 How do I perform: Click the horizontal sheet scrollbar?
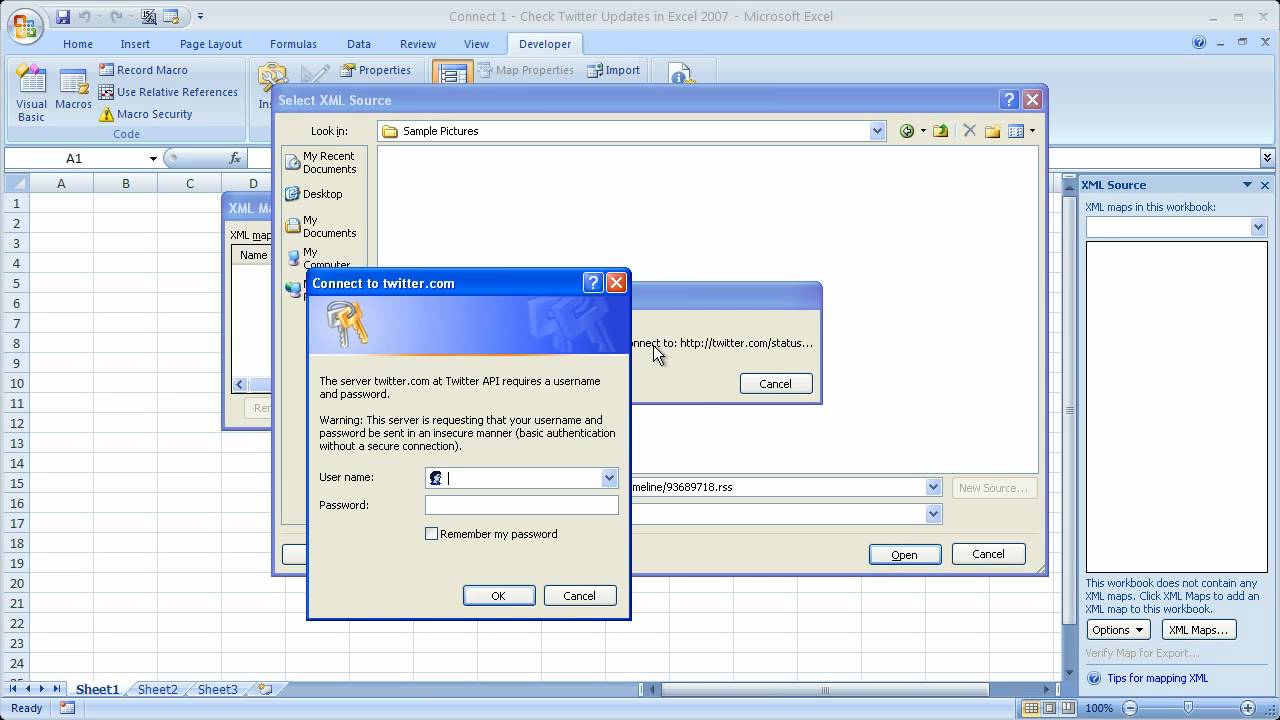825,689
